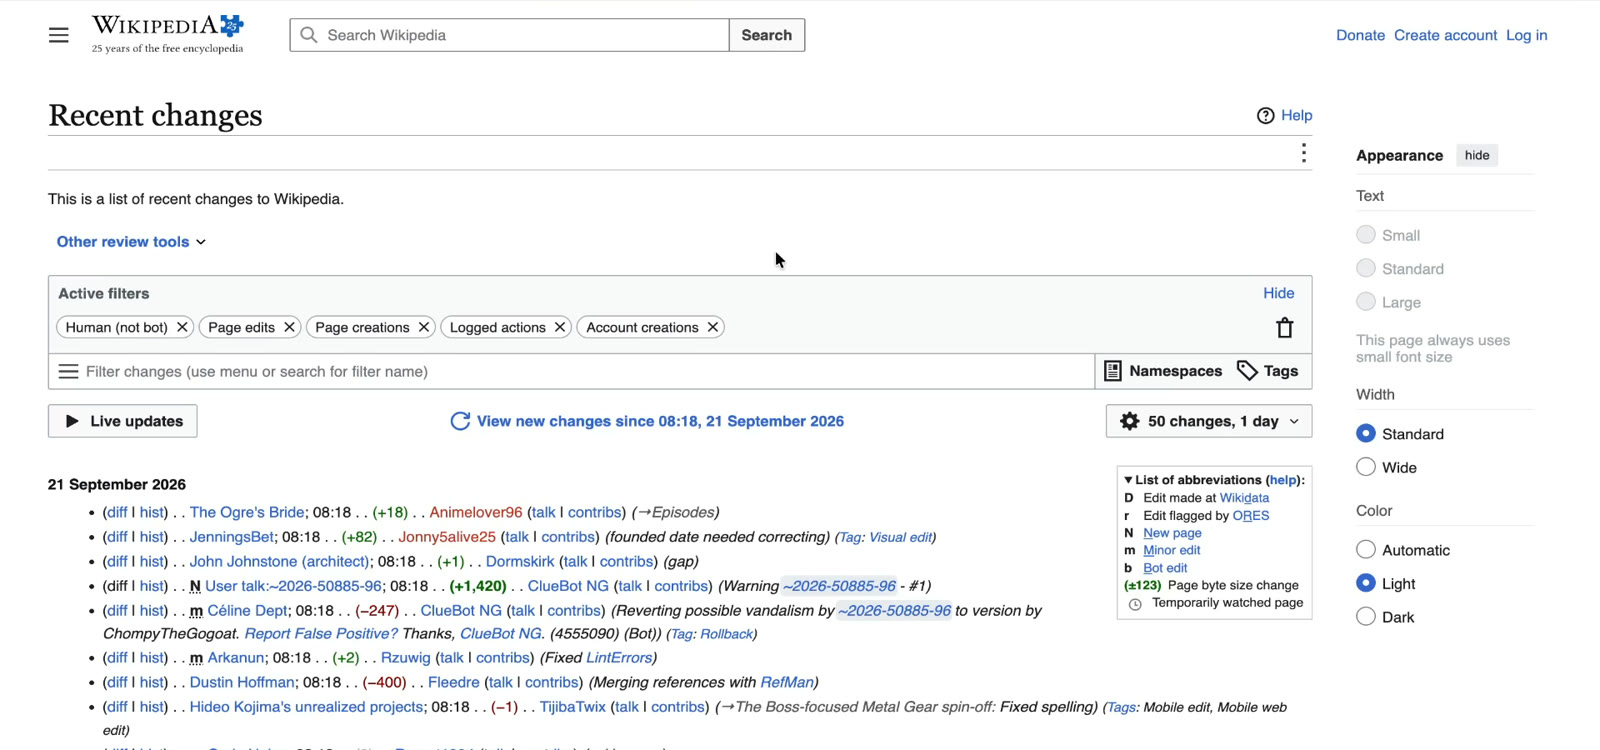Open the three-dot page options menu

[1303, 153]
